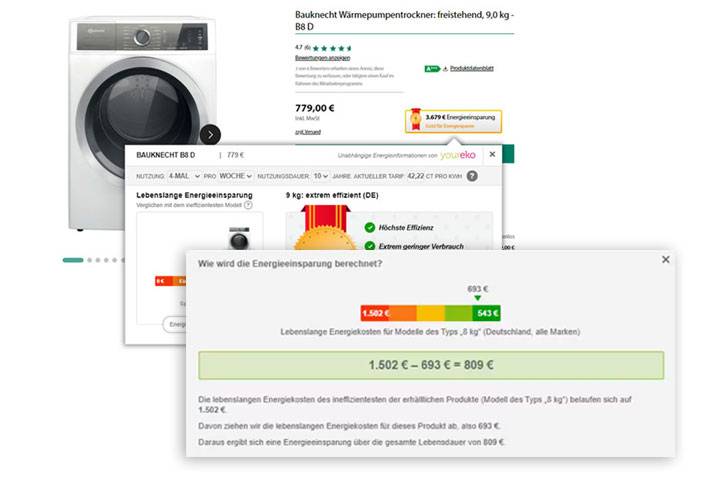Click 'Lebenslange Energiekosten für Modelle' caption
Image resolution: width=720 pixels, height=480 pixels.
430,332
